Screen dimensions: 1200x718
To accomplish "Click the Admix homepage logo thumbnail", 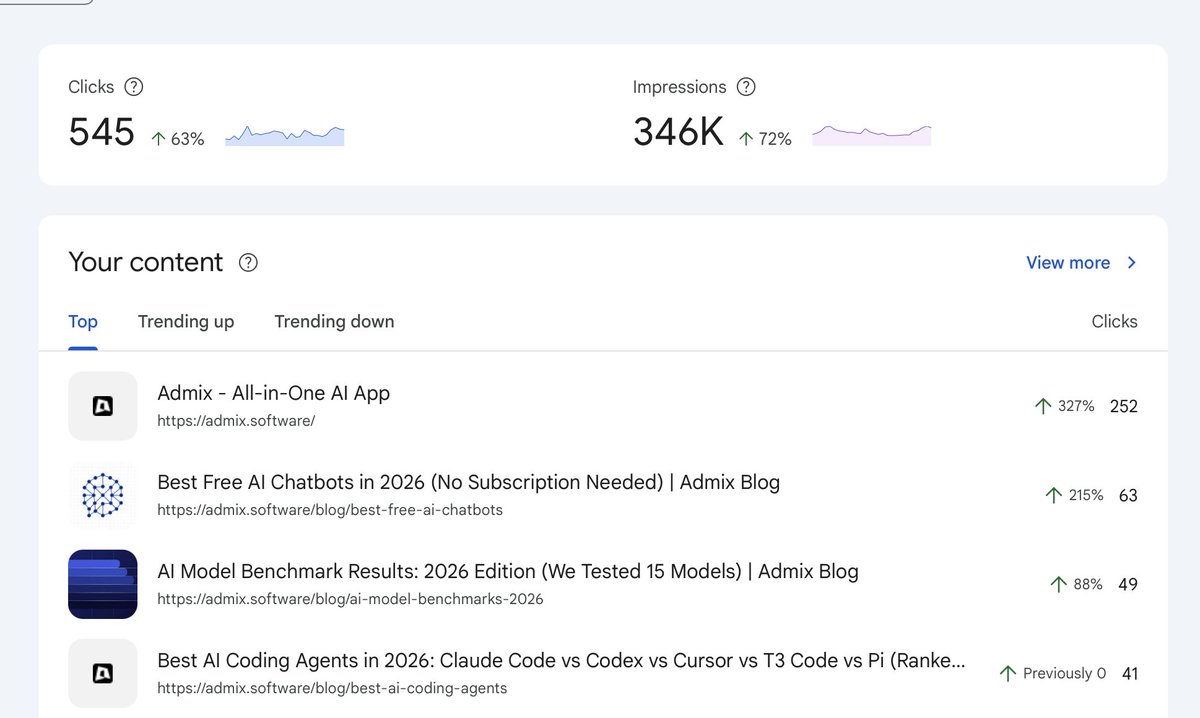I will pos(103,406).
